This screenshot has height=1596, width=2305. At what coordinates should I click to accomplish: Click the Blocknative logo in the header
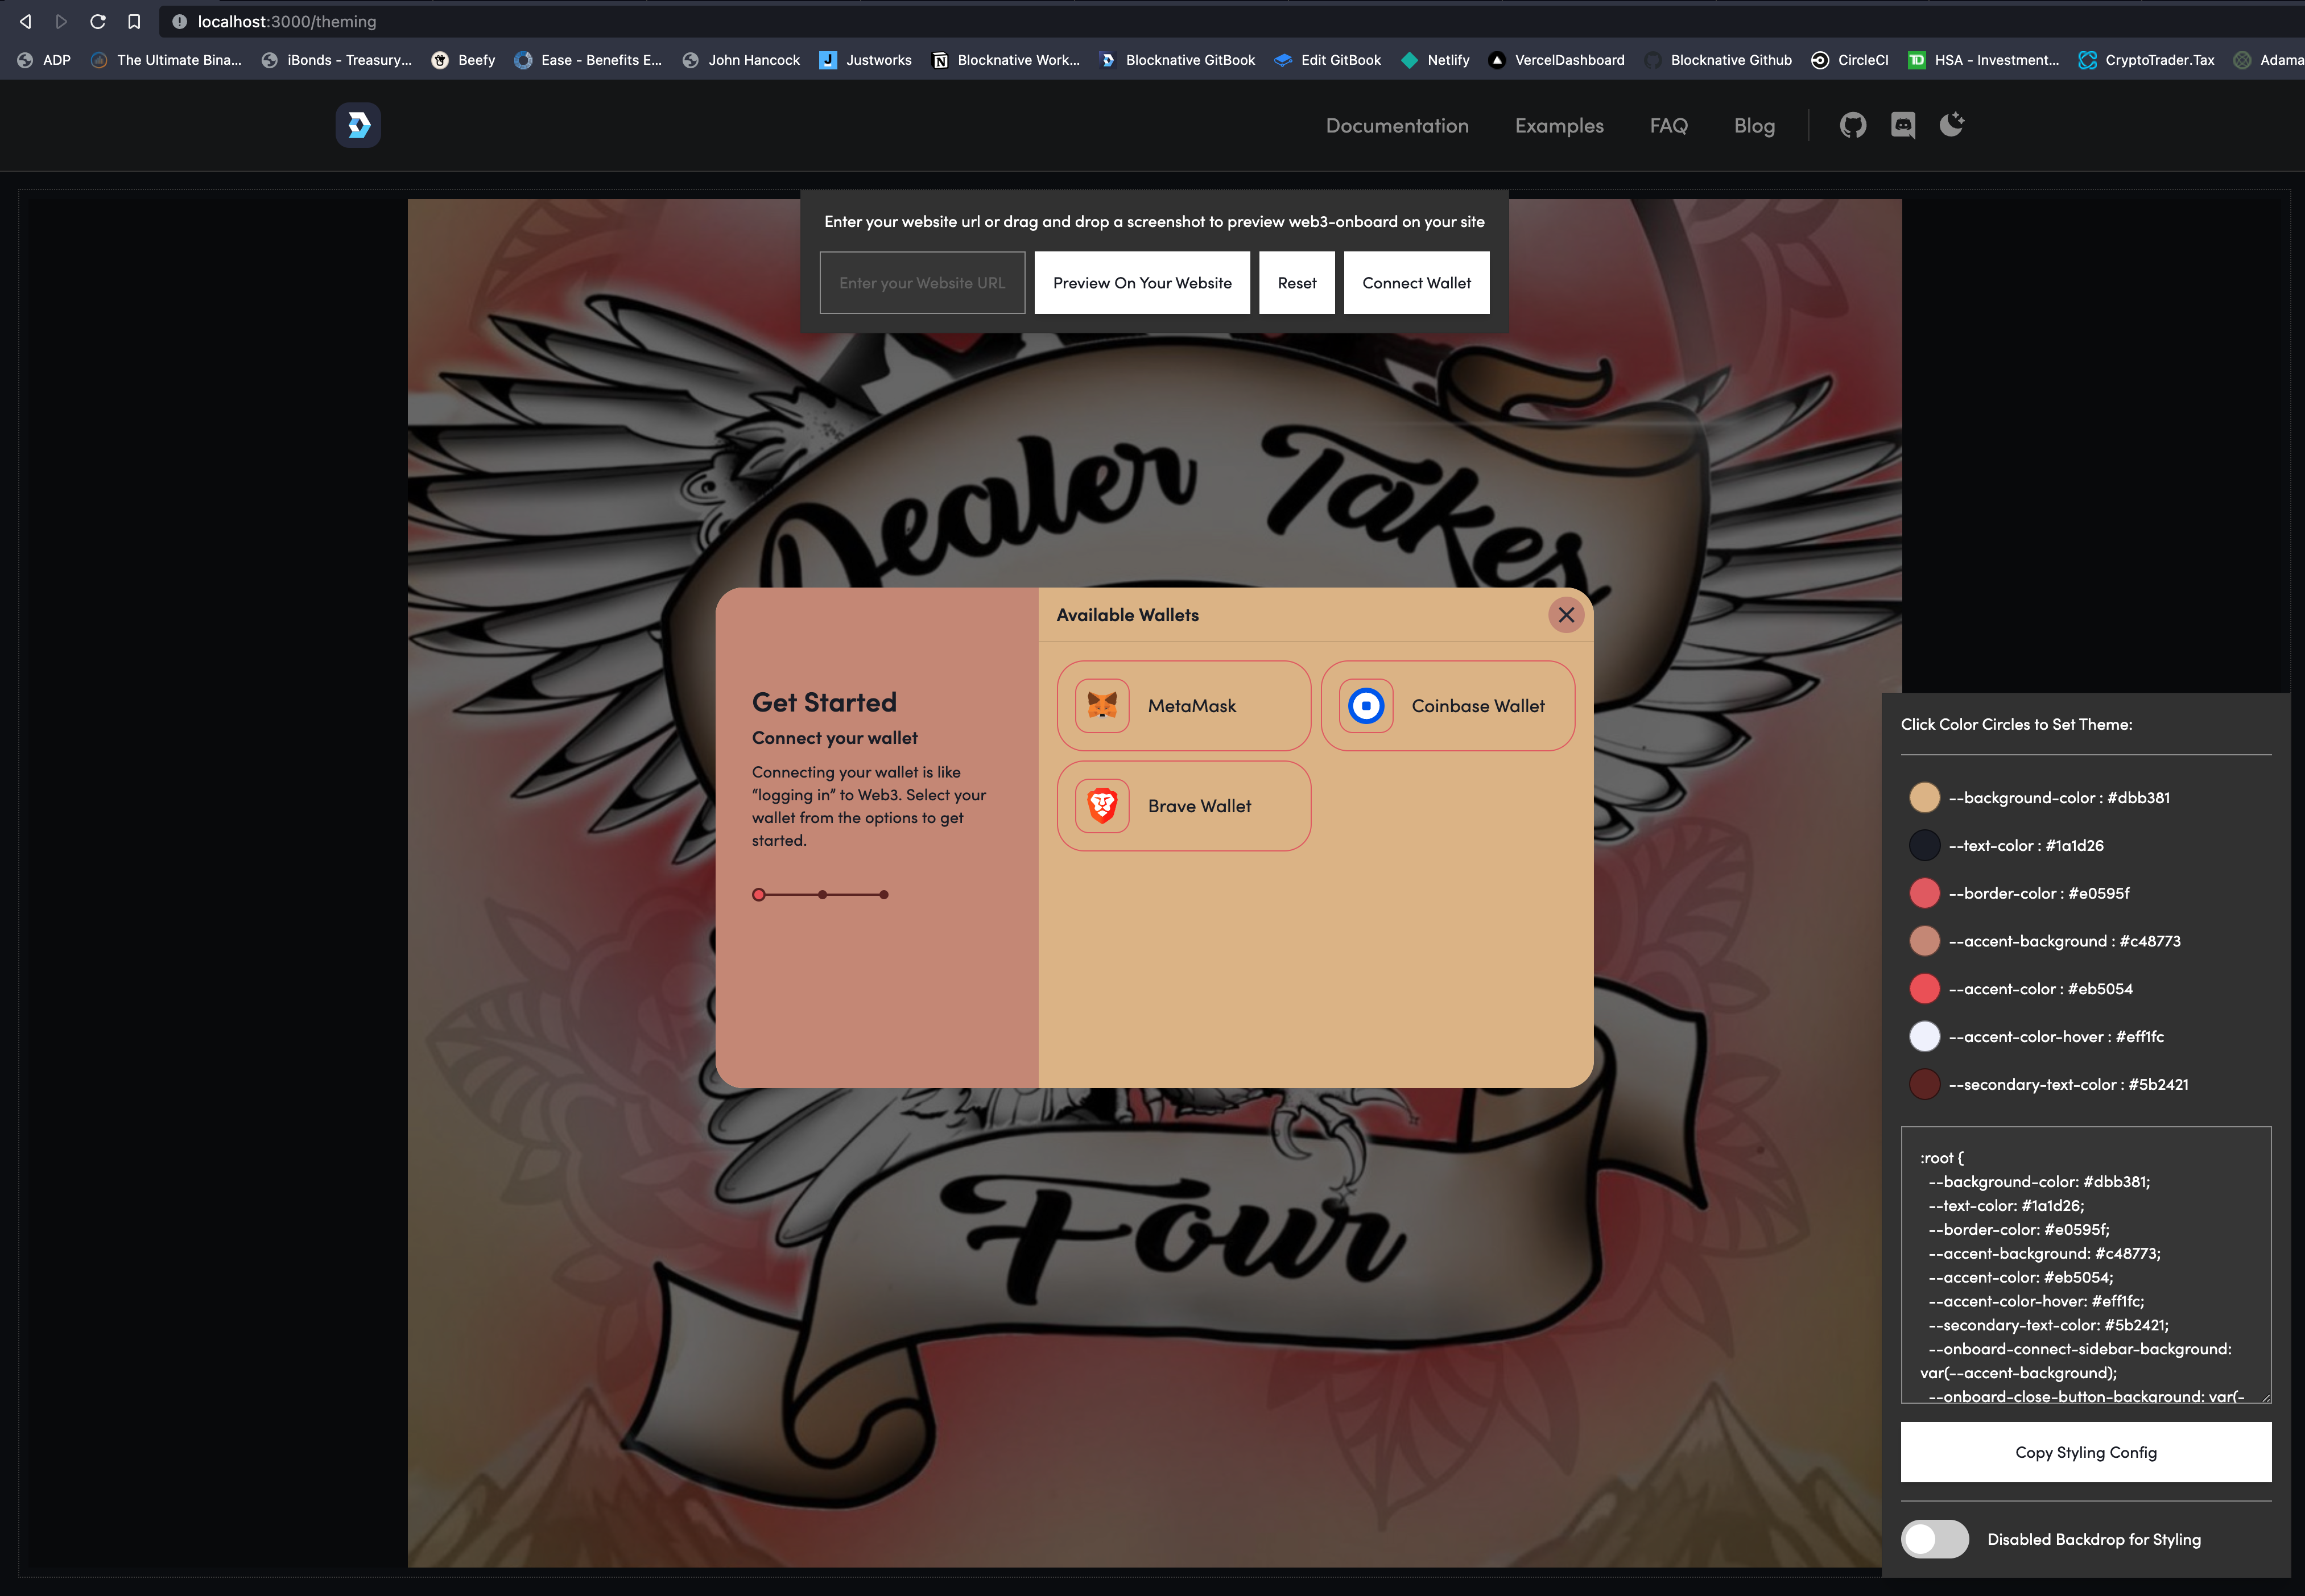[358, 125]
